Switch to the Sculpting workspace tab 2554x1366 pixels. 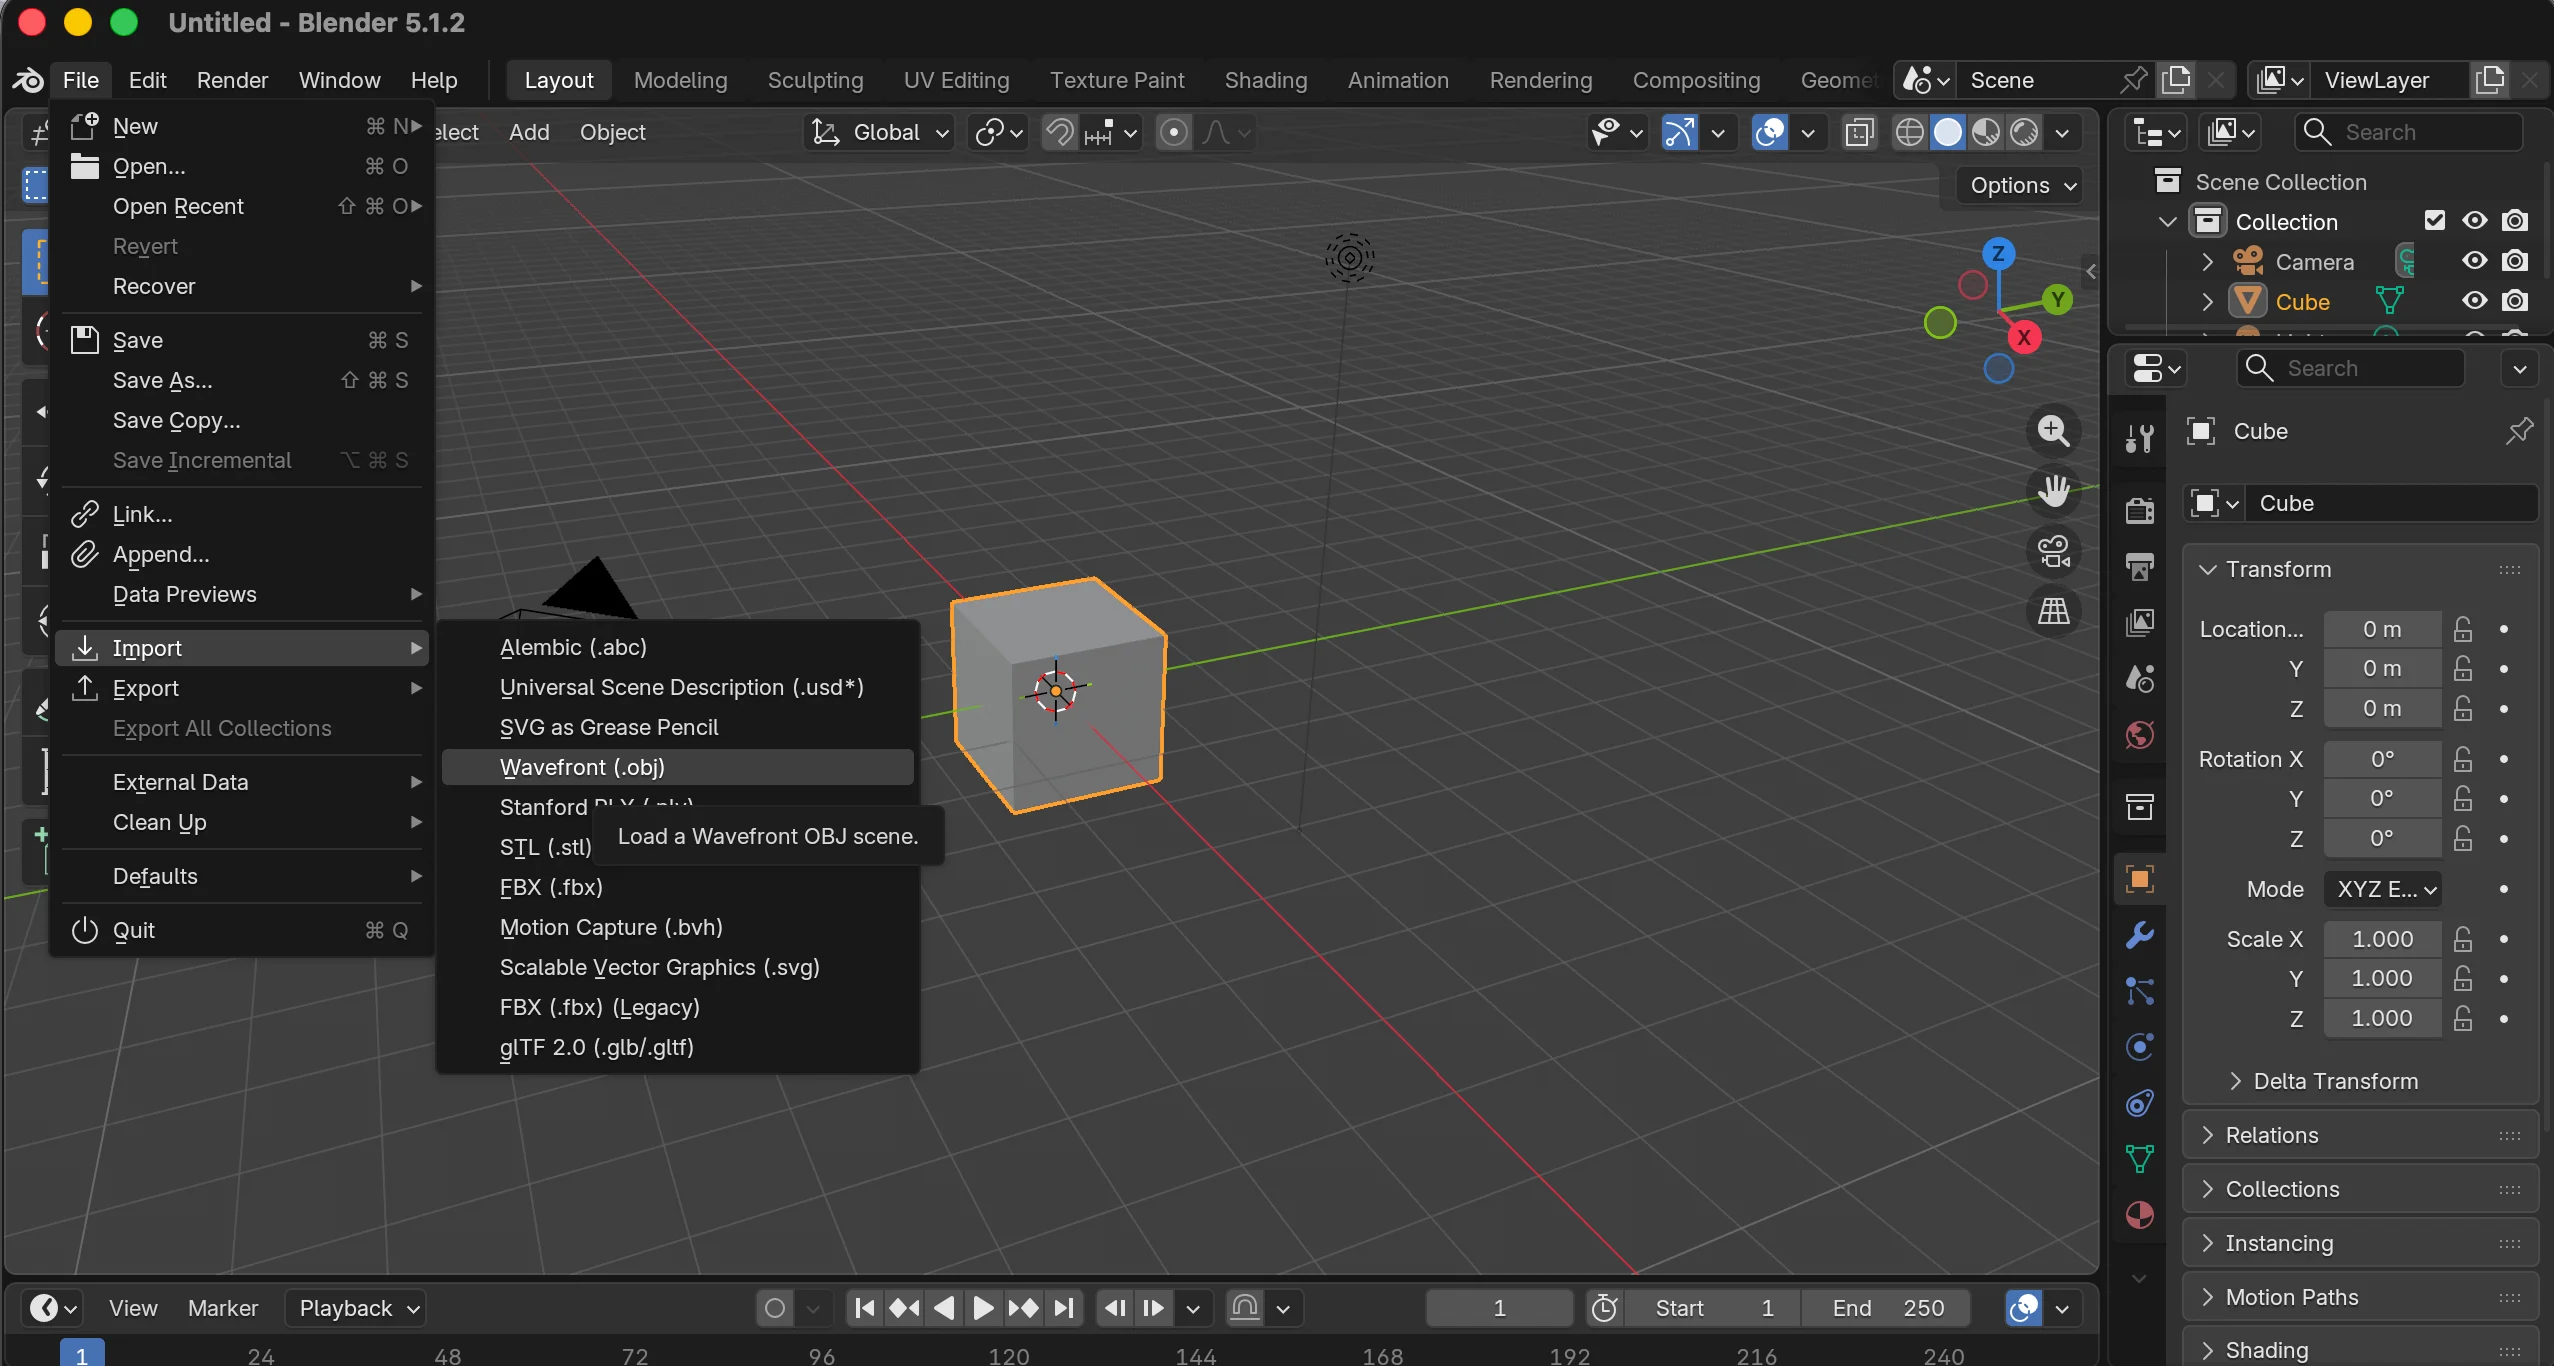815,80
